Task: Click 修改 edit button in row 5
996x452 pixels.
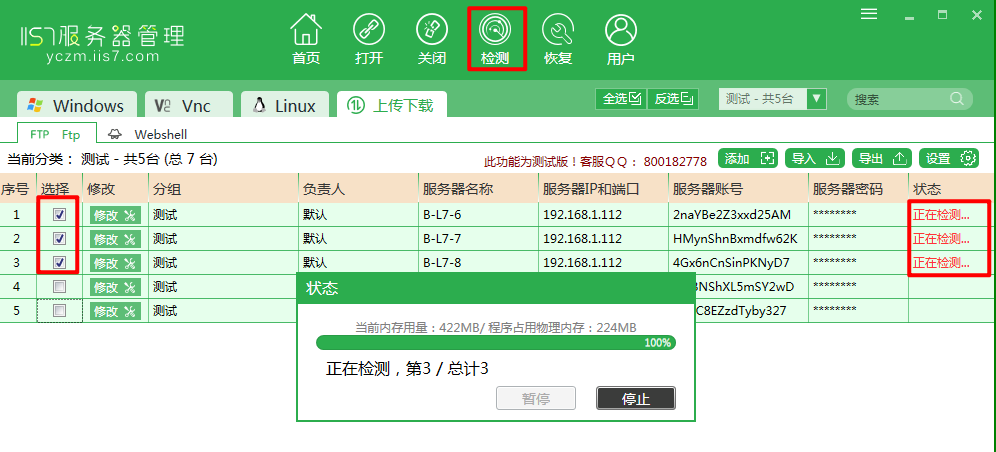Action: [115, 312]
